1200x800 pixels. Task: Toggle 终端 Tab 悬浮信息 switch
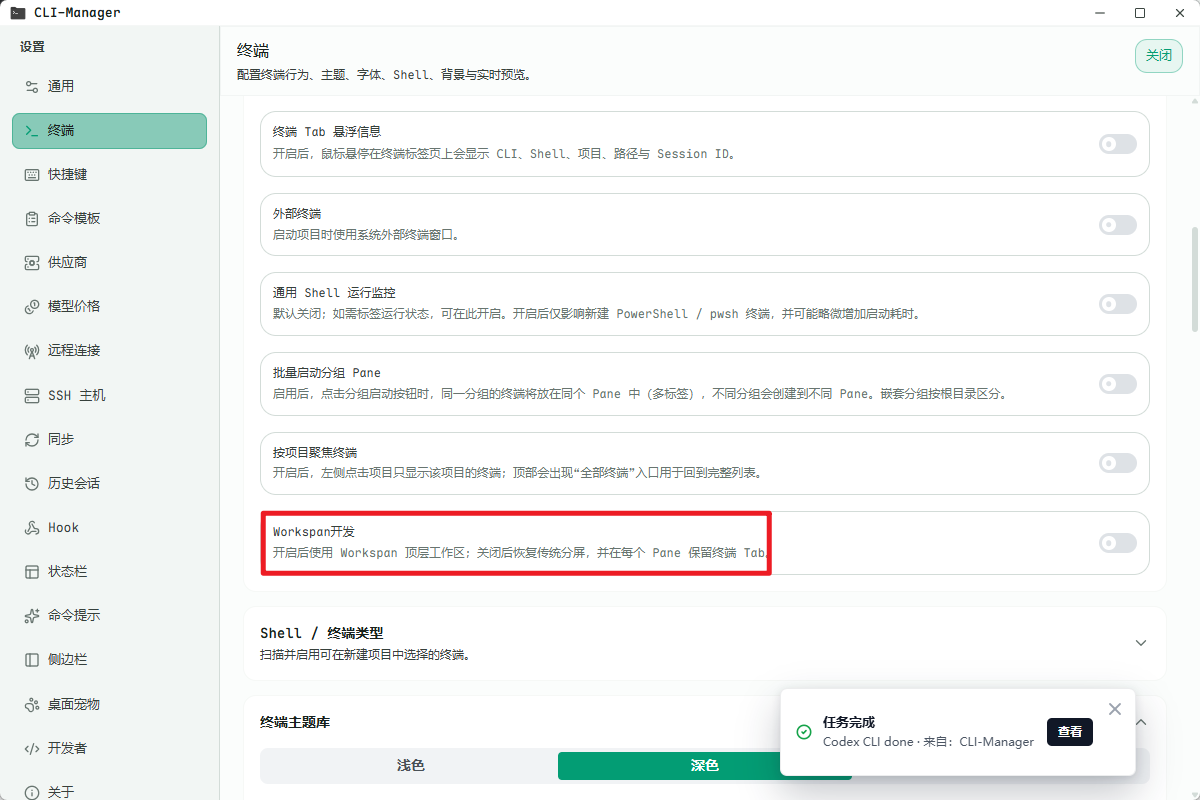click(1118, 144)
